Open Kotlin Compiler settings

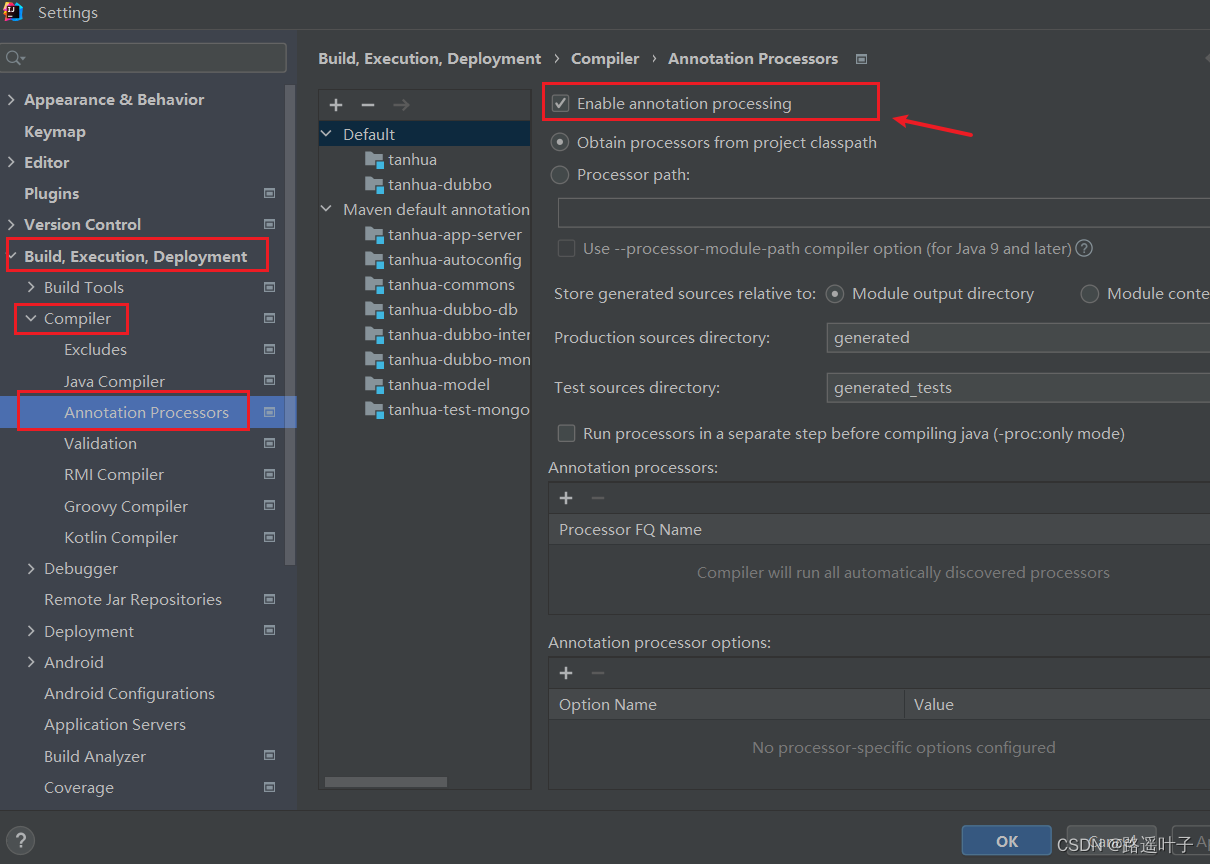point(121,537)
